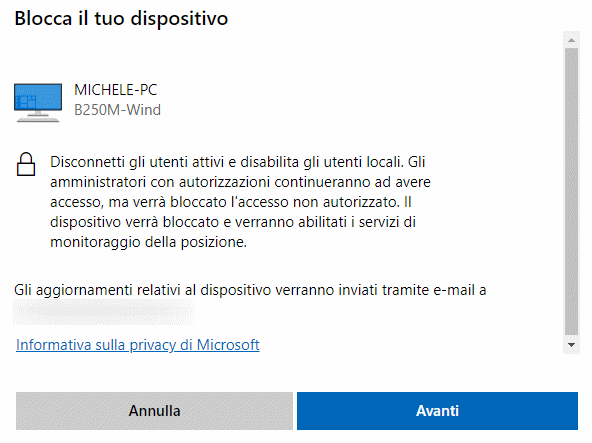
Task: Click the monitoraggio della posizione text
Action: (x=148, y=242)
